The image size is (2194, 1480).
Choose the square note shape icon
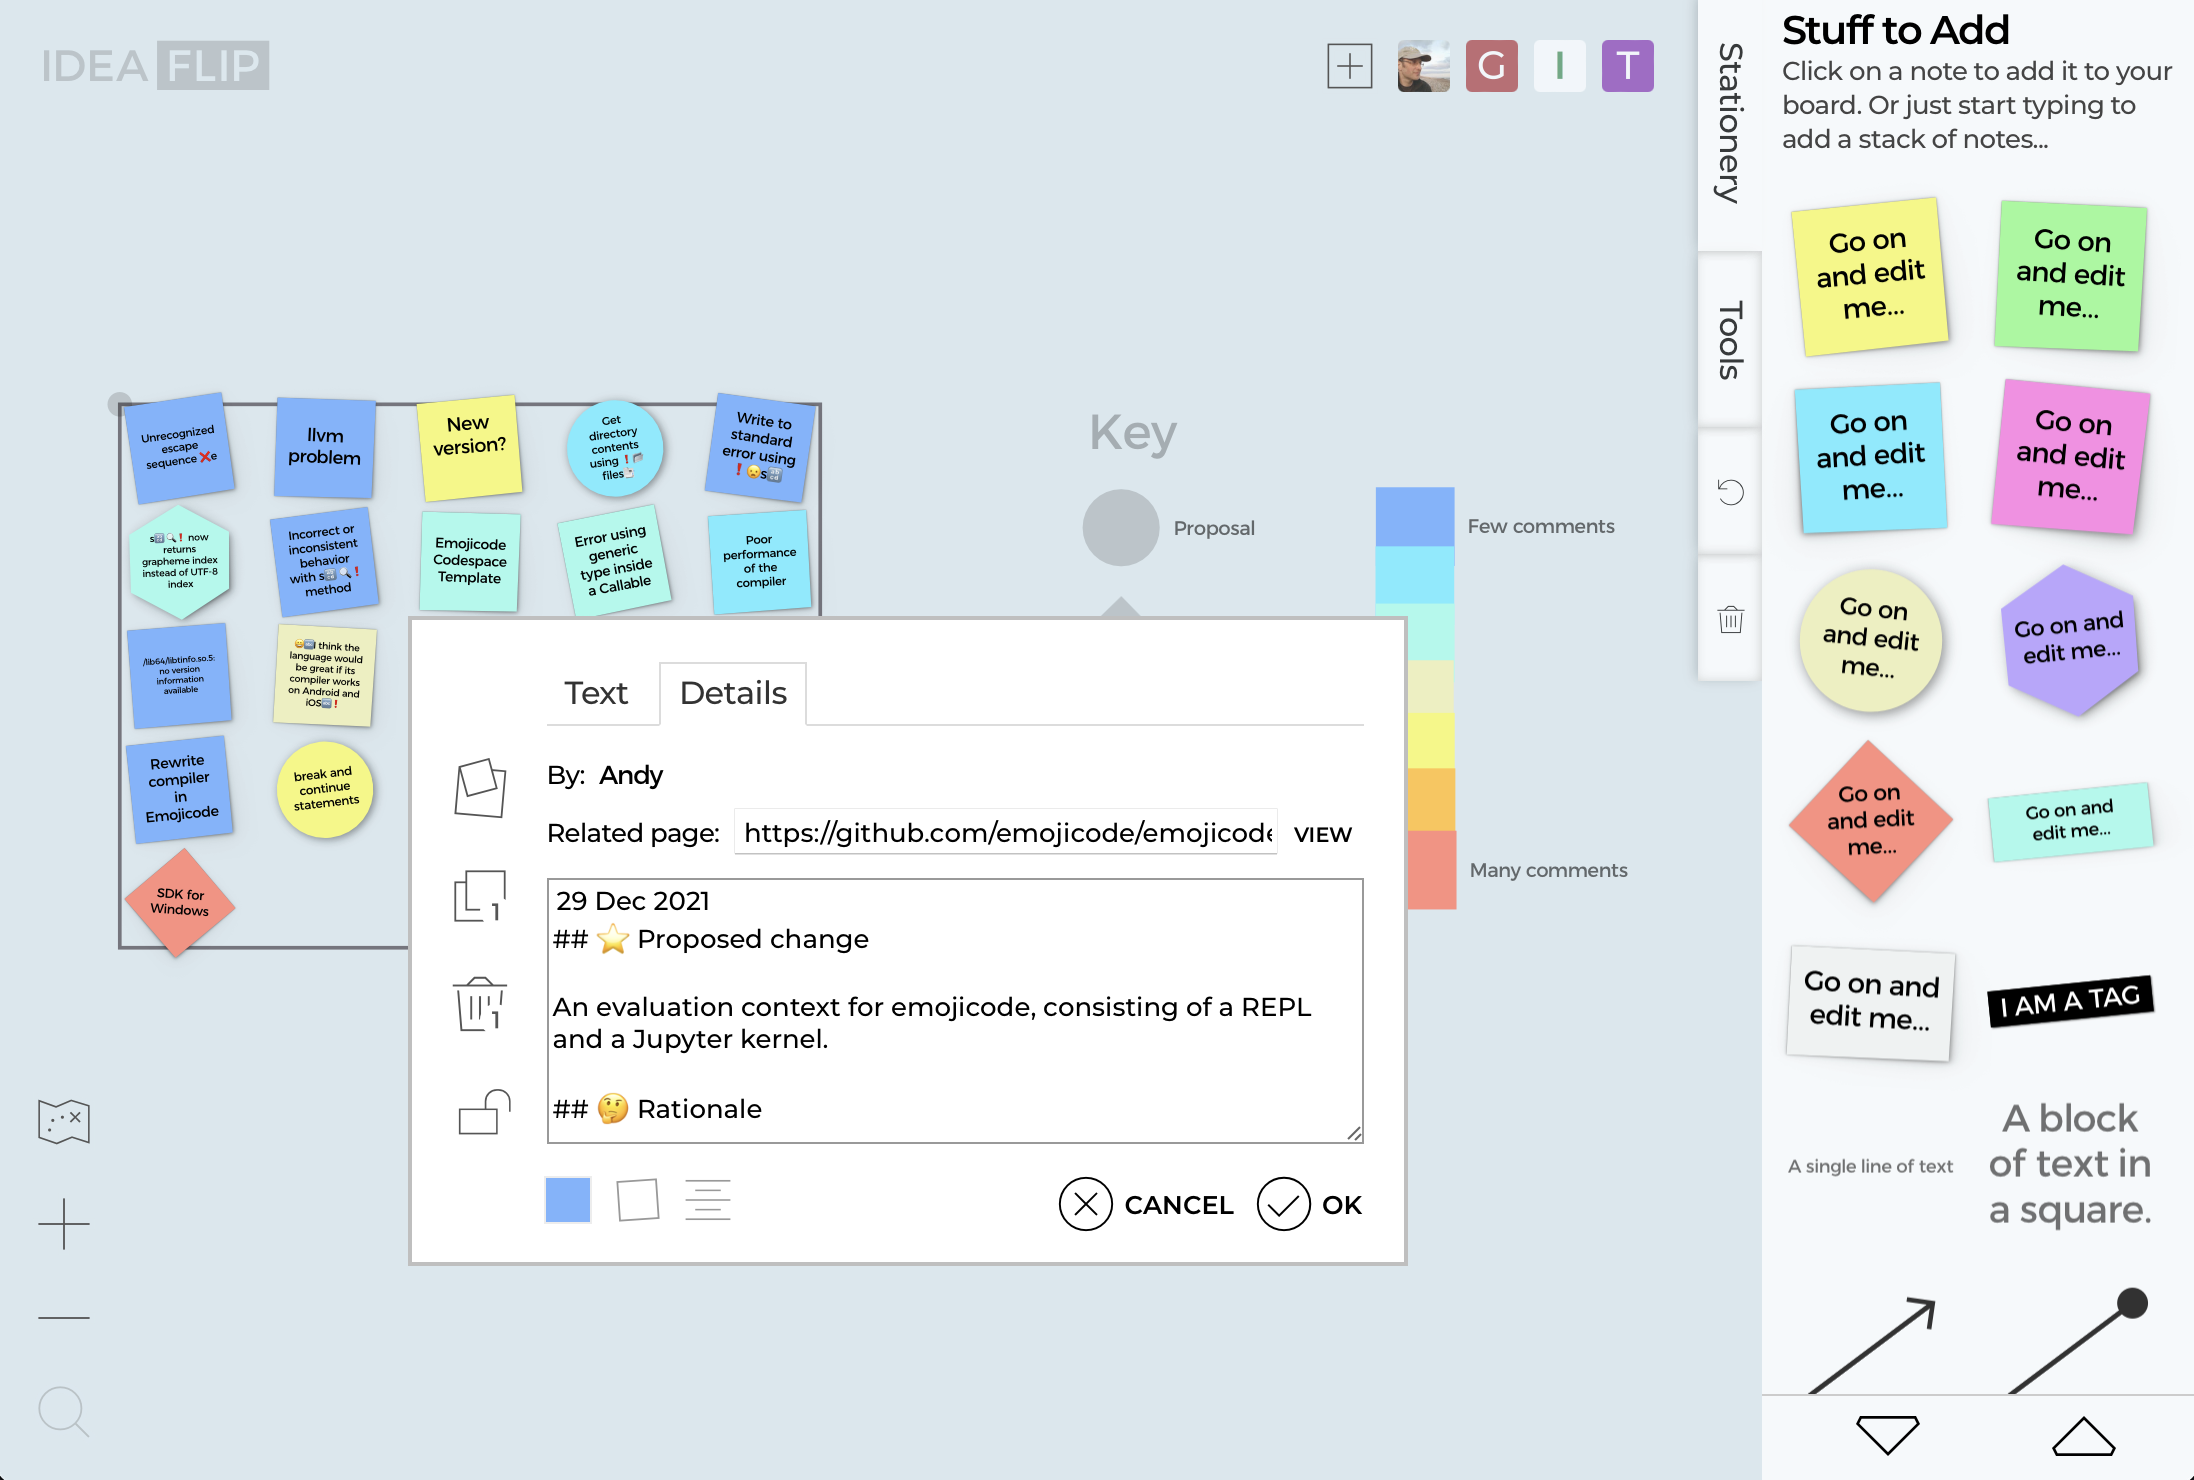[638, 1199]
